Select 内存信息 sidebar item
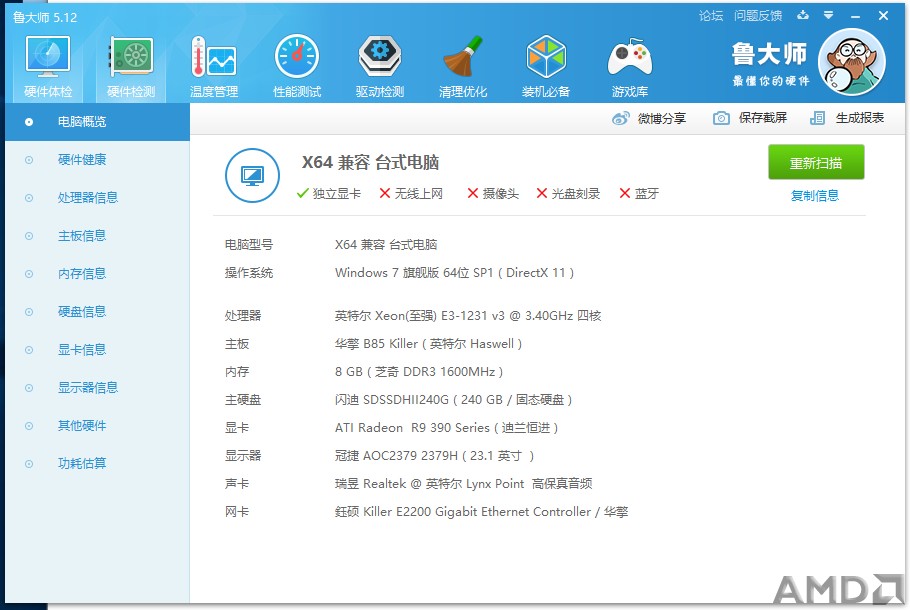The height and width of the screenshot is (610, 910). 98,274
